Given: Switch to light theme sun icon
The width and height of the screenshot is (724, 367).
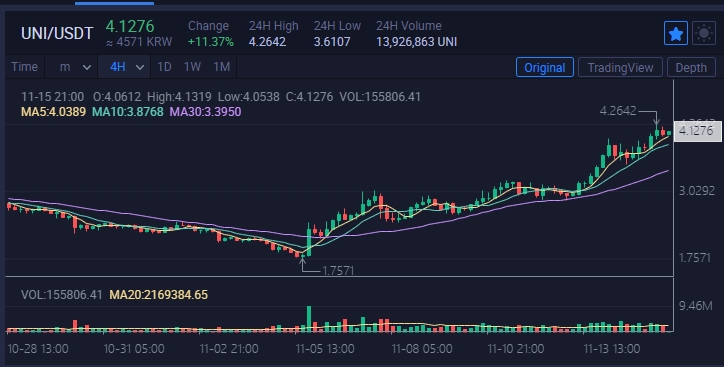Looking at the screenshot, I should point(704,33).
